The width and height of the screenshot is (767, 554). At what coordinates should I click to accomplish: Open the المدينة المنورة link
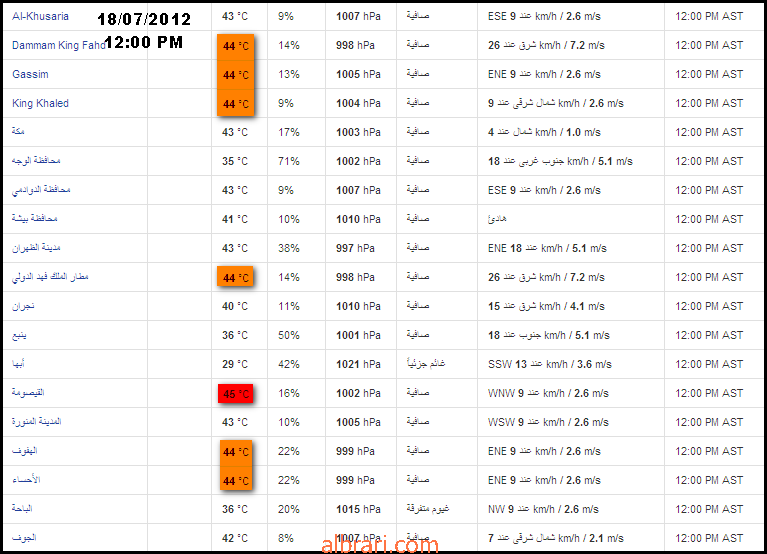tap(37, 421)
